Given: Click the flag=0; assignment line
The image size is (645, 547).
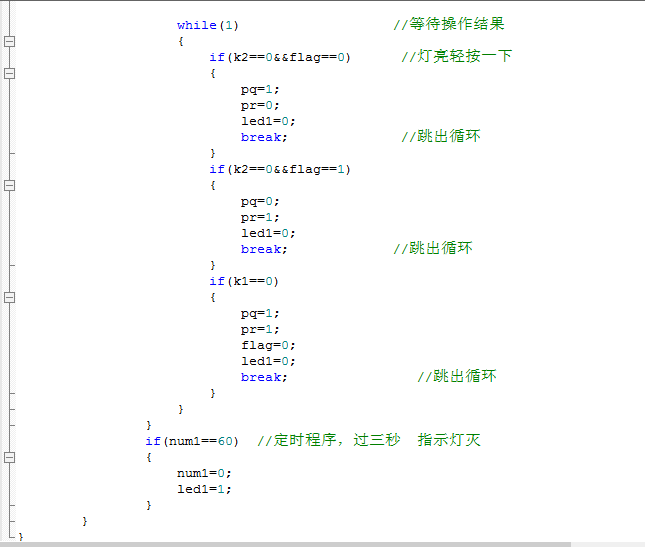Looking at the screenshot, I should click(x=268, y=345).
